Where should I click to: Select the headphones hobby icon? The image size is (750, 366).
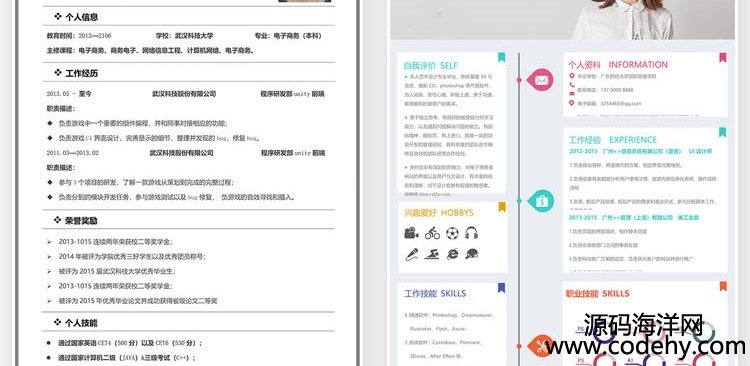tap(472, 233)
